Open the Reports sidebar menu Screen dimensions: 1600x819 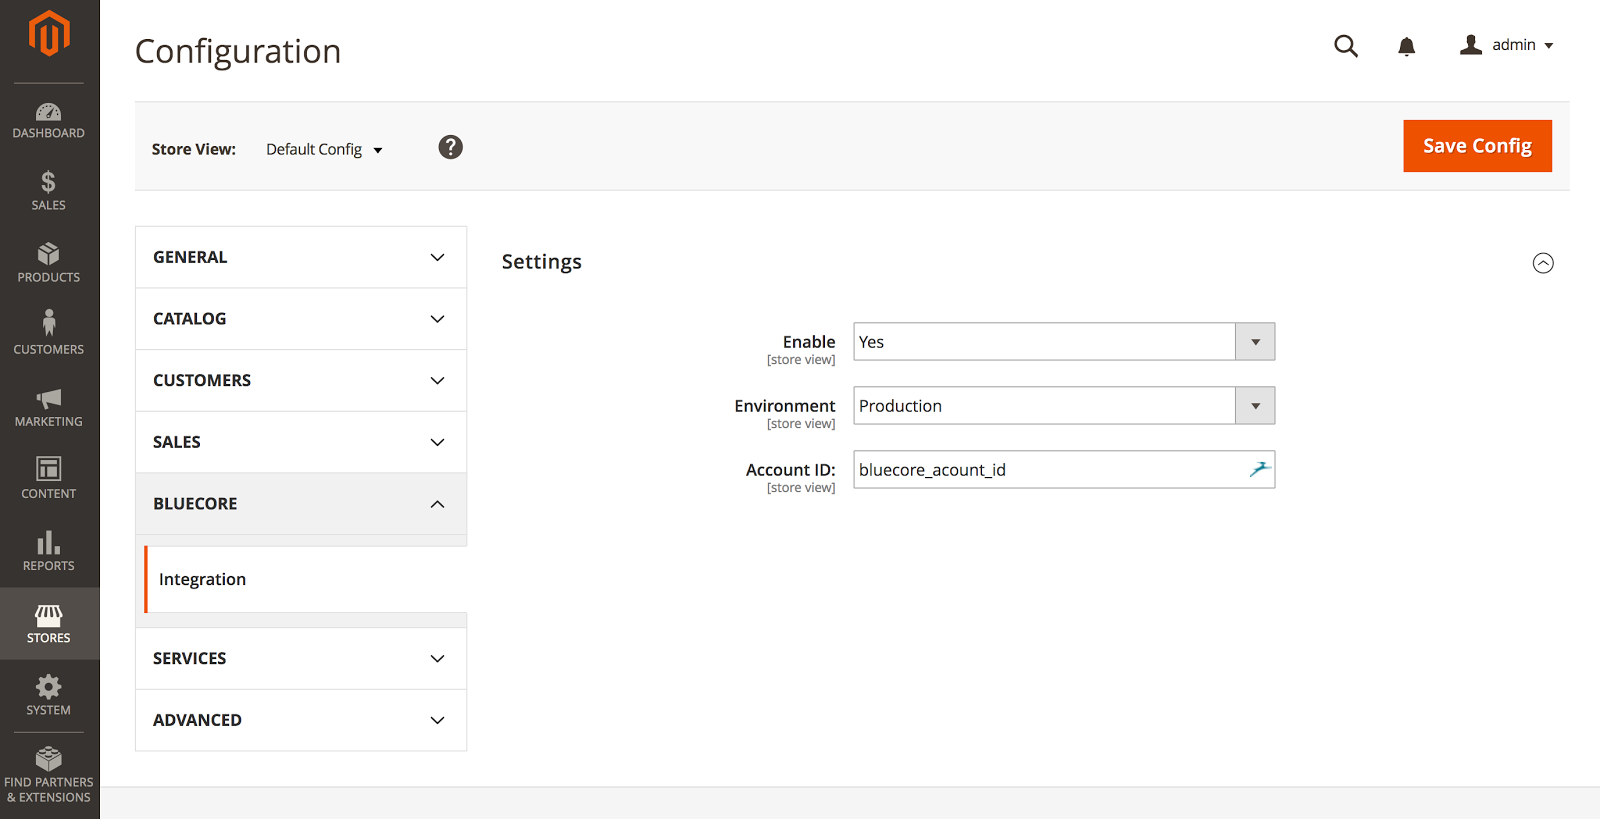[x=49, y=551]
